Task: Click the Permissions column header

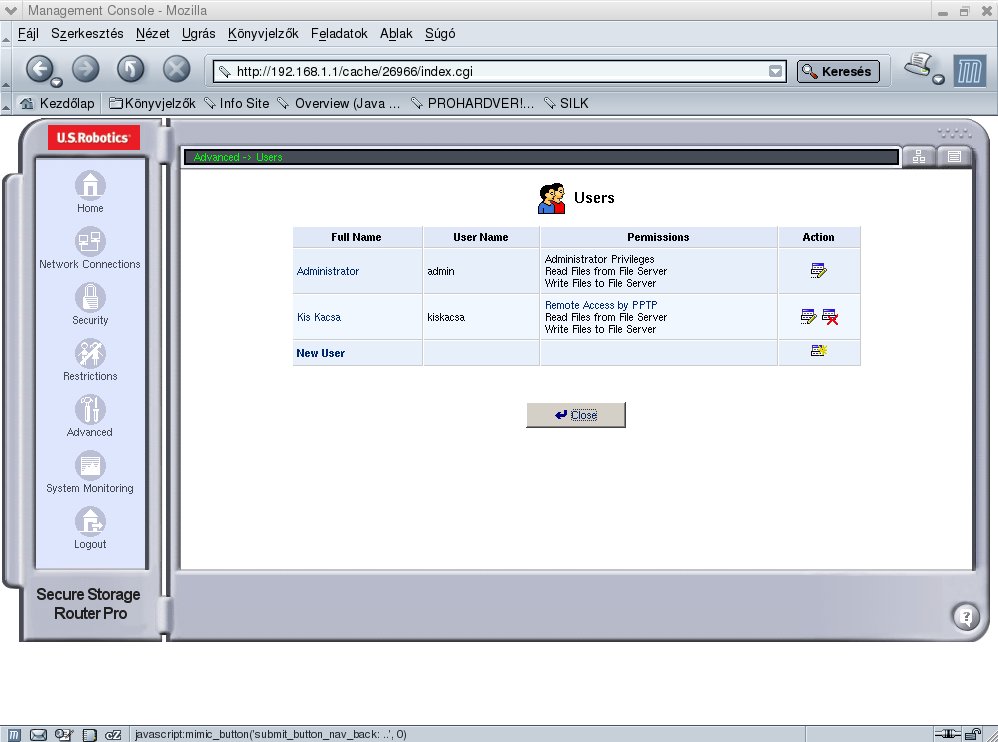Action: click(658, 237)
